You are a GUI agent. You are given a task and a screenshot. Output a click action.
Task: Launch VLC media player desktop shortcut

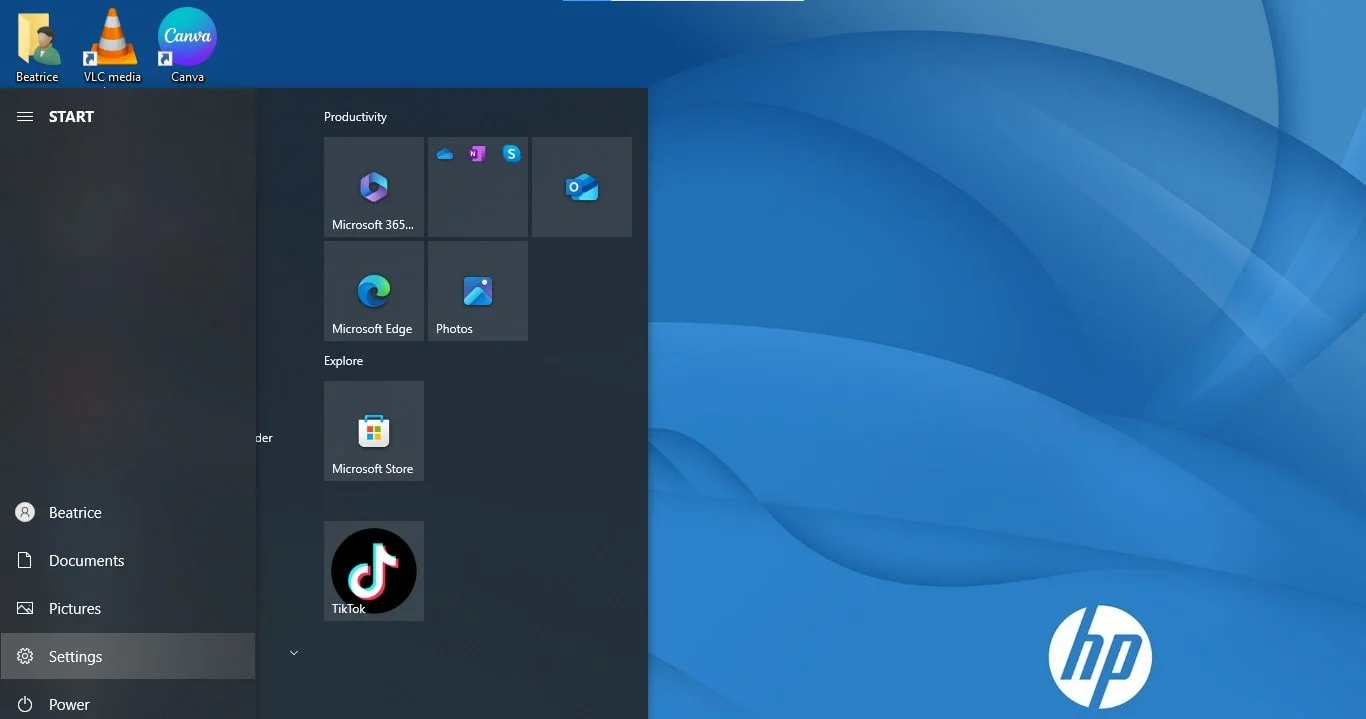112,47
